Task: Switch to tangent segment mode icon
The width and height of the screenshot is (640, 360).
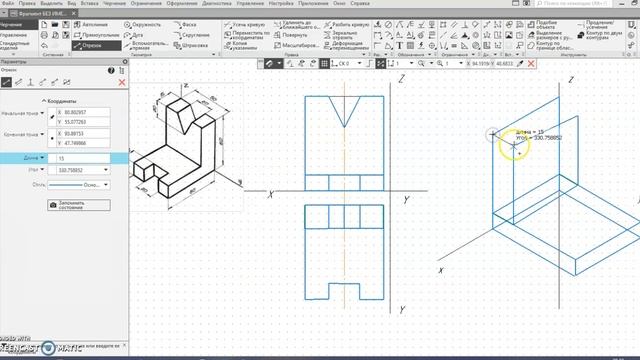Action: click(42, 82)
